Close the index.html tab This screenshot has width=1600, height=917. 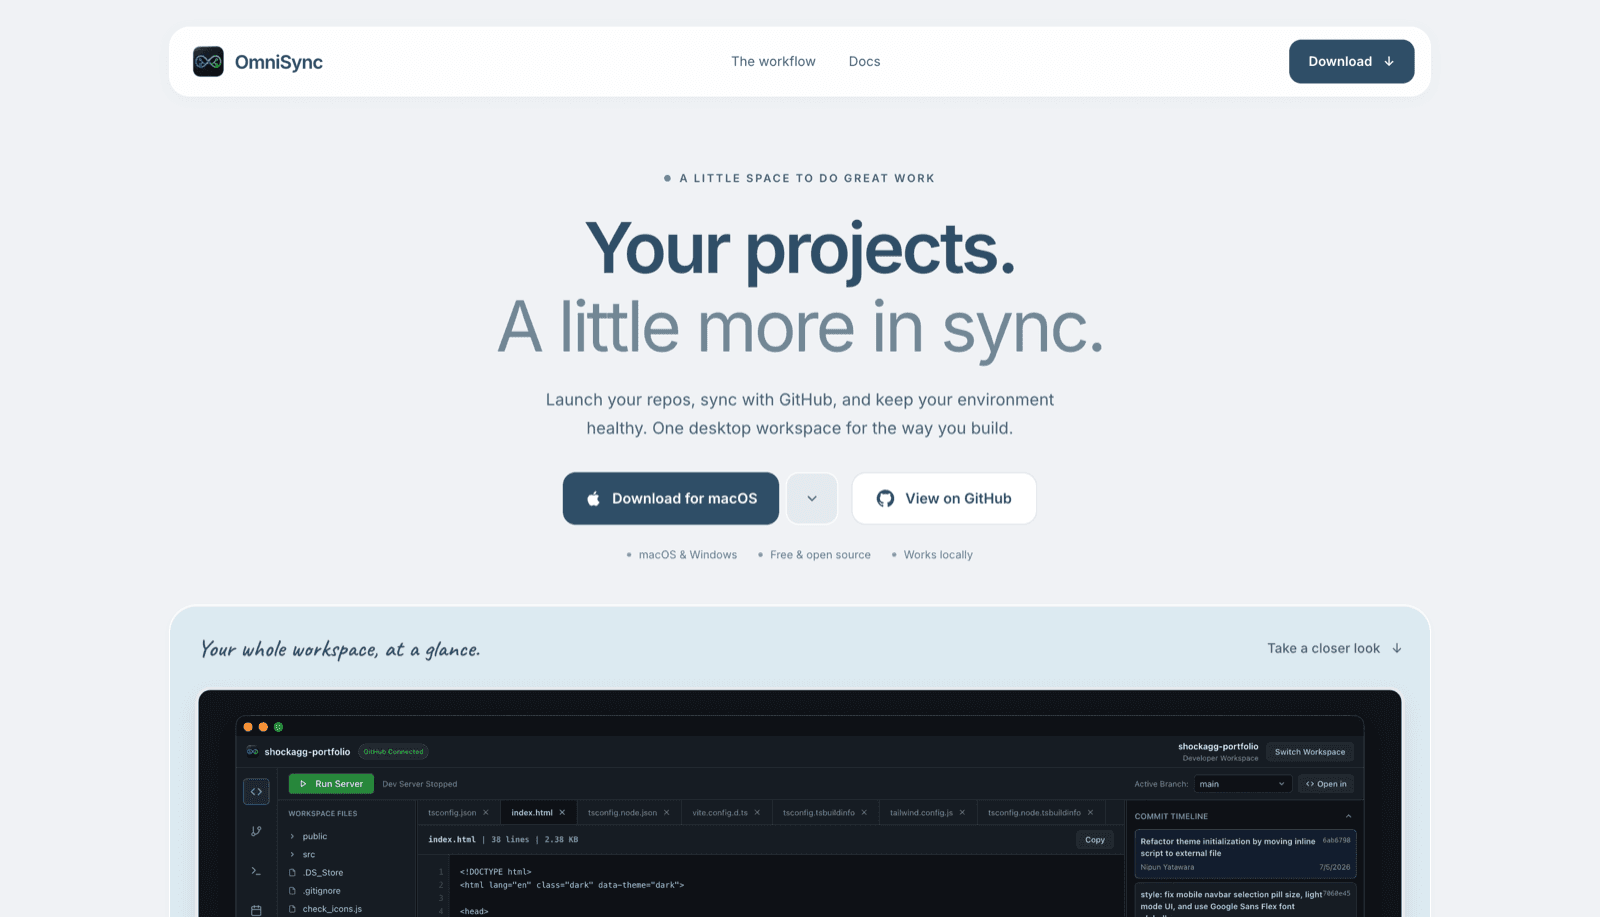[562, 813]
